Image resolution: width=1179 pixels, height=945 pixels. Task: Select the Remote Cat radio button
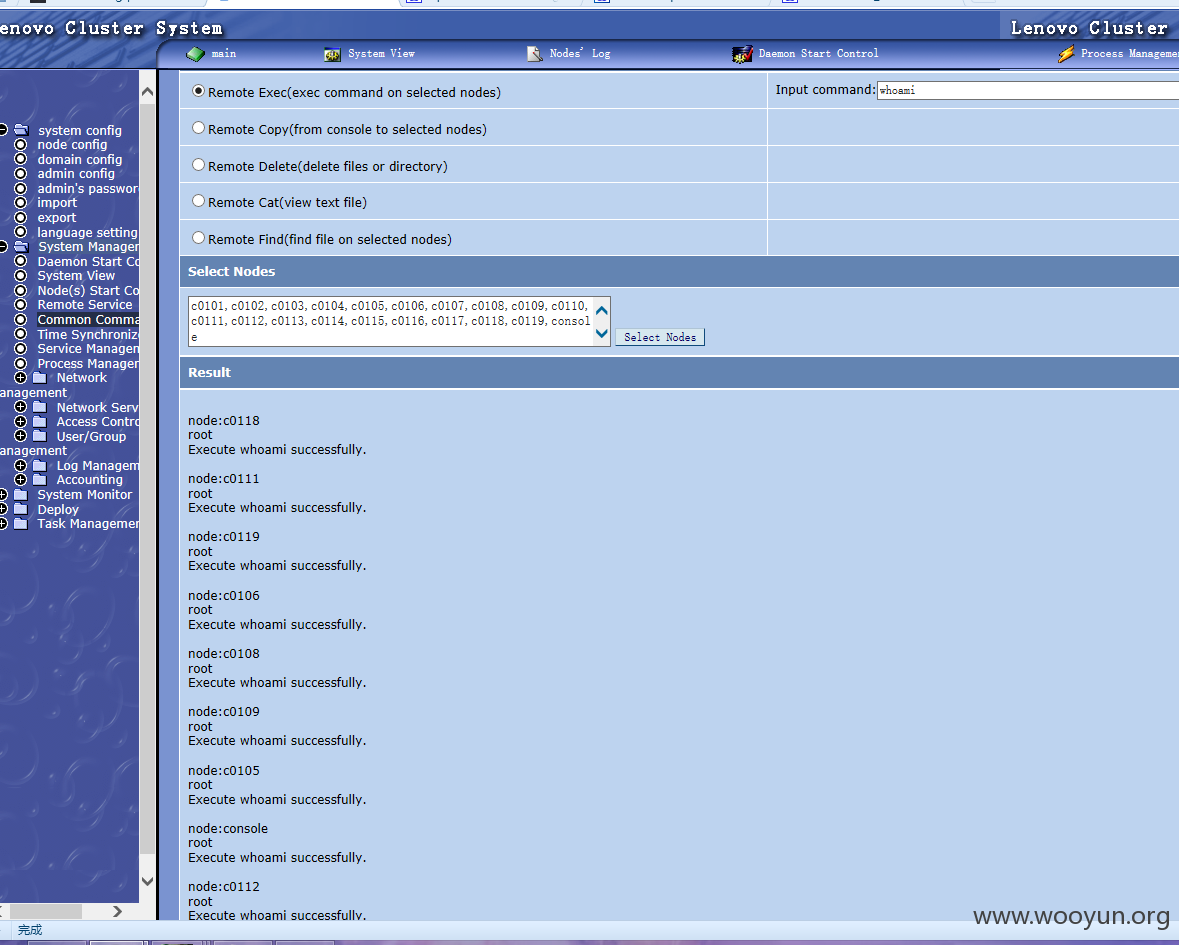tap(199, 201)
